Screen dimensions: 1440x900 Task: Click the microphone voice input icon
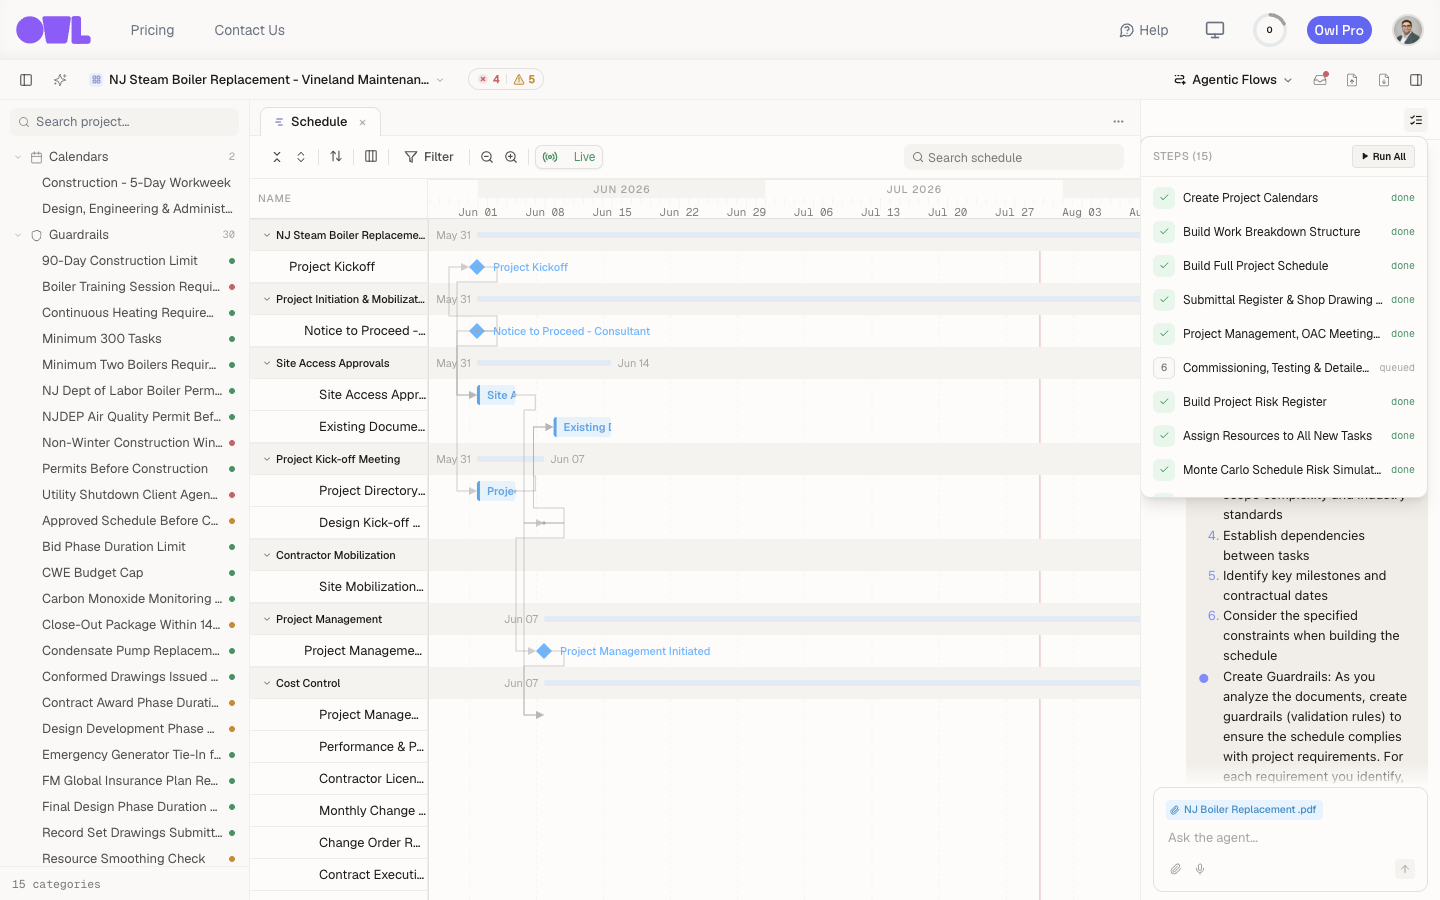click(1200, 869)
